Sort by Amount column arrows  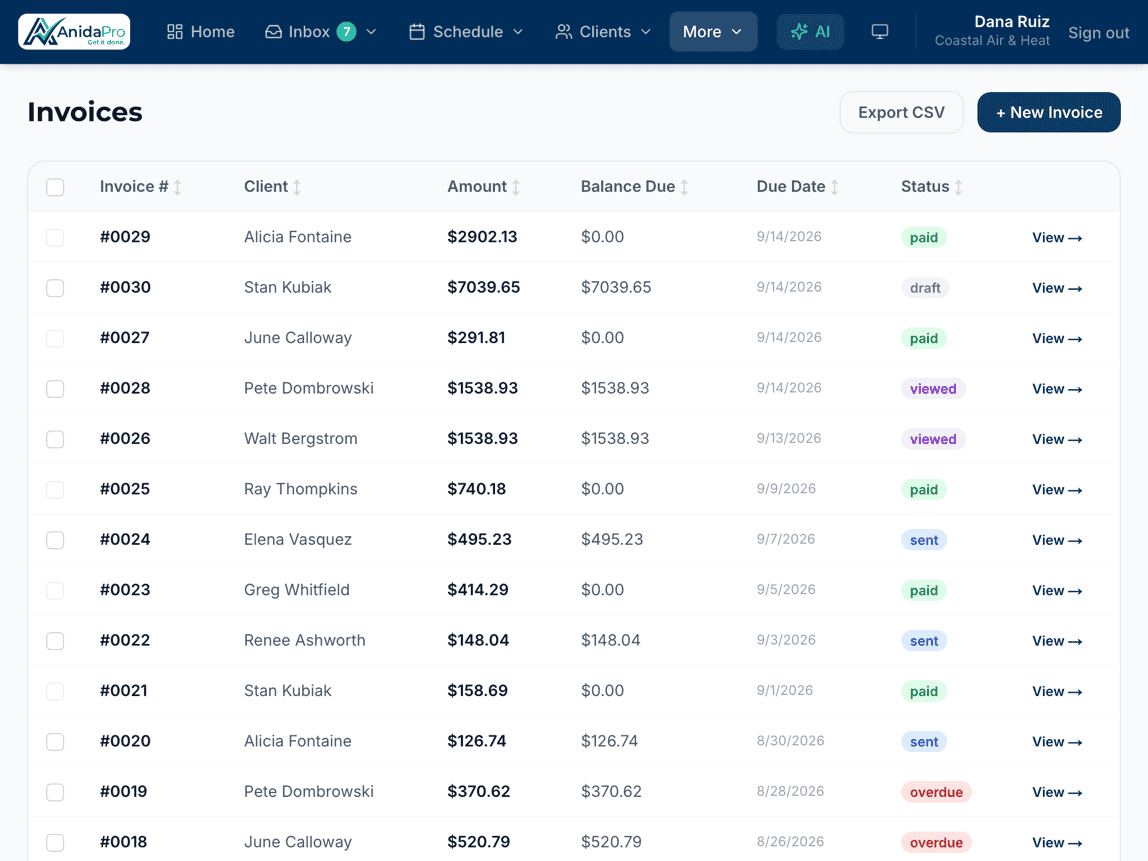click(x=516, y=187)
